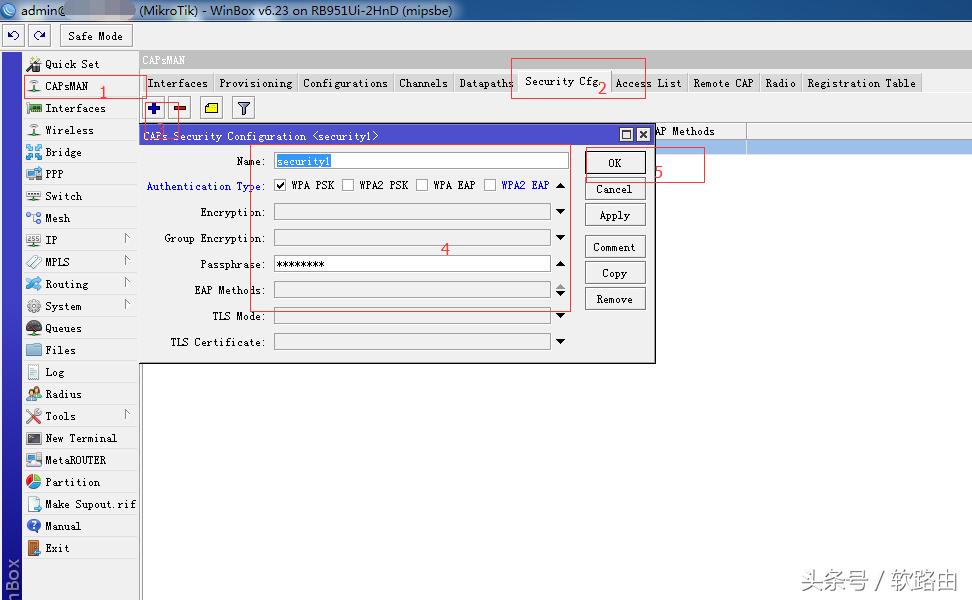Click the Passphrase input field
The image size is (972, 600).
pyautogui.click(x=411, y=264)
